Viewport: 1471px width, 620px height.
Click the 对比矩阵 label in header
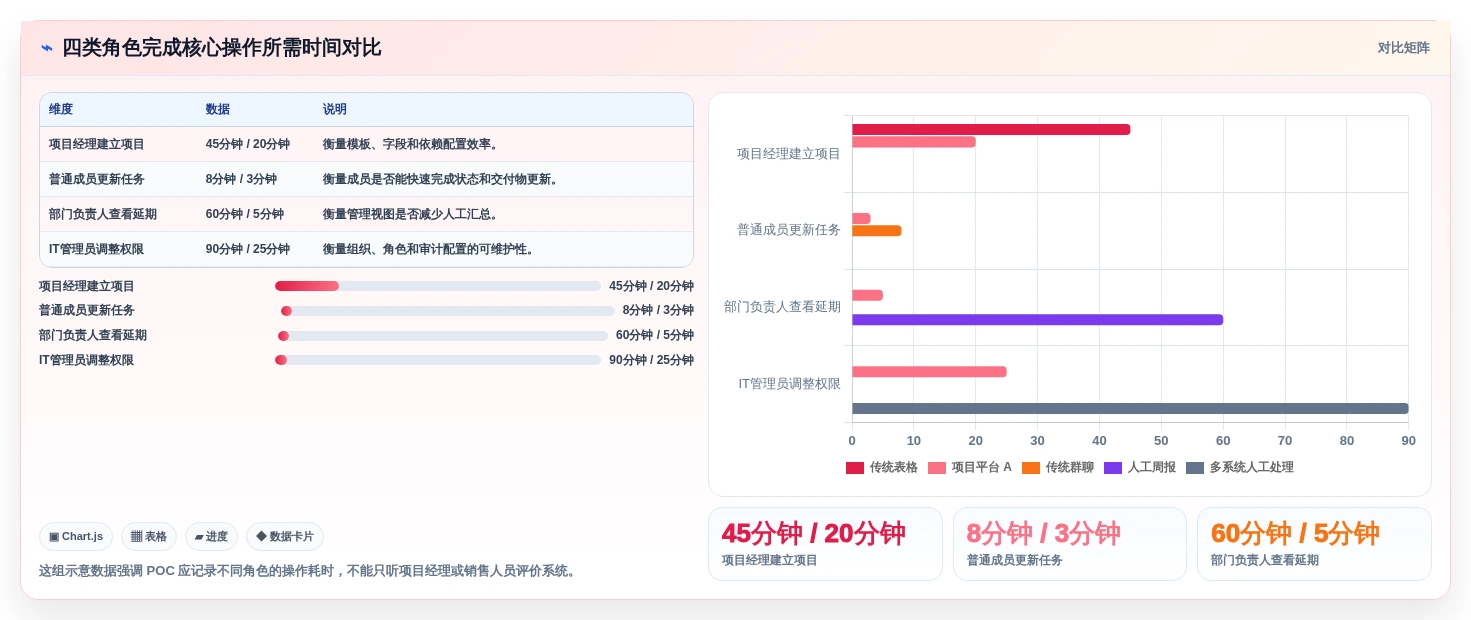[1403, 48]
